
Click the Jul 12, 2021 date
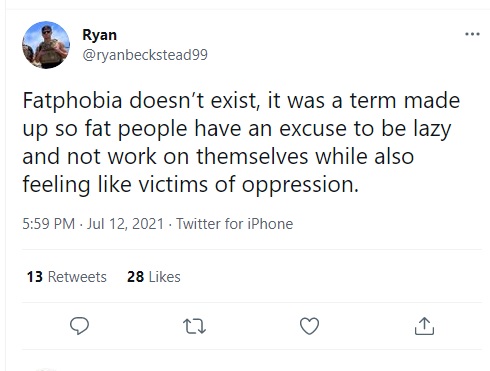coord(125,224)
